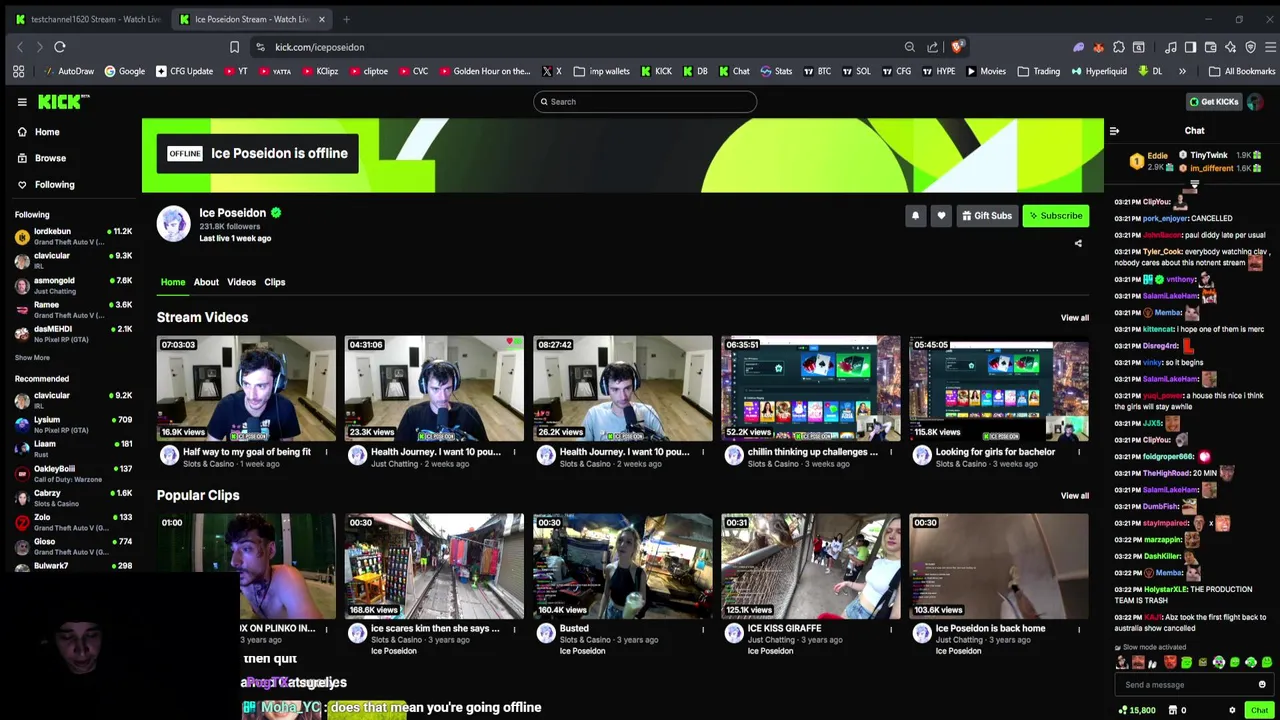The height and width of the screenshot is (720, 1280).
Task: Zoom icon in the address bar
Action: (x=909, y=47)
